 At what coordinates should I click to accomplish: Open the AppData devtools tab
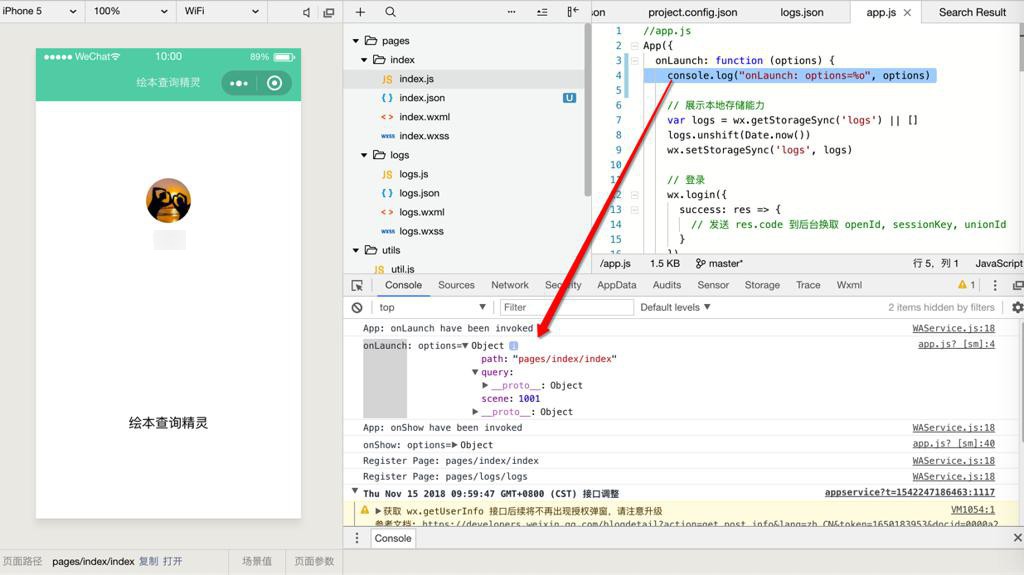coord(616,285)
